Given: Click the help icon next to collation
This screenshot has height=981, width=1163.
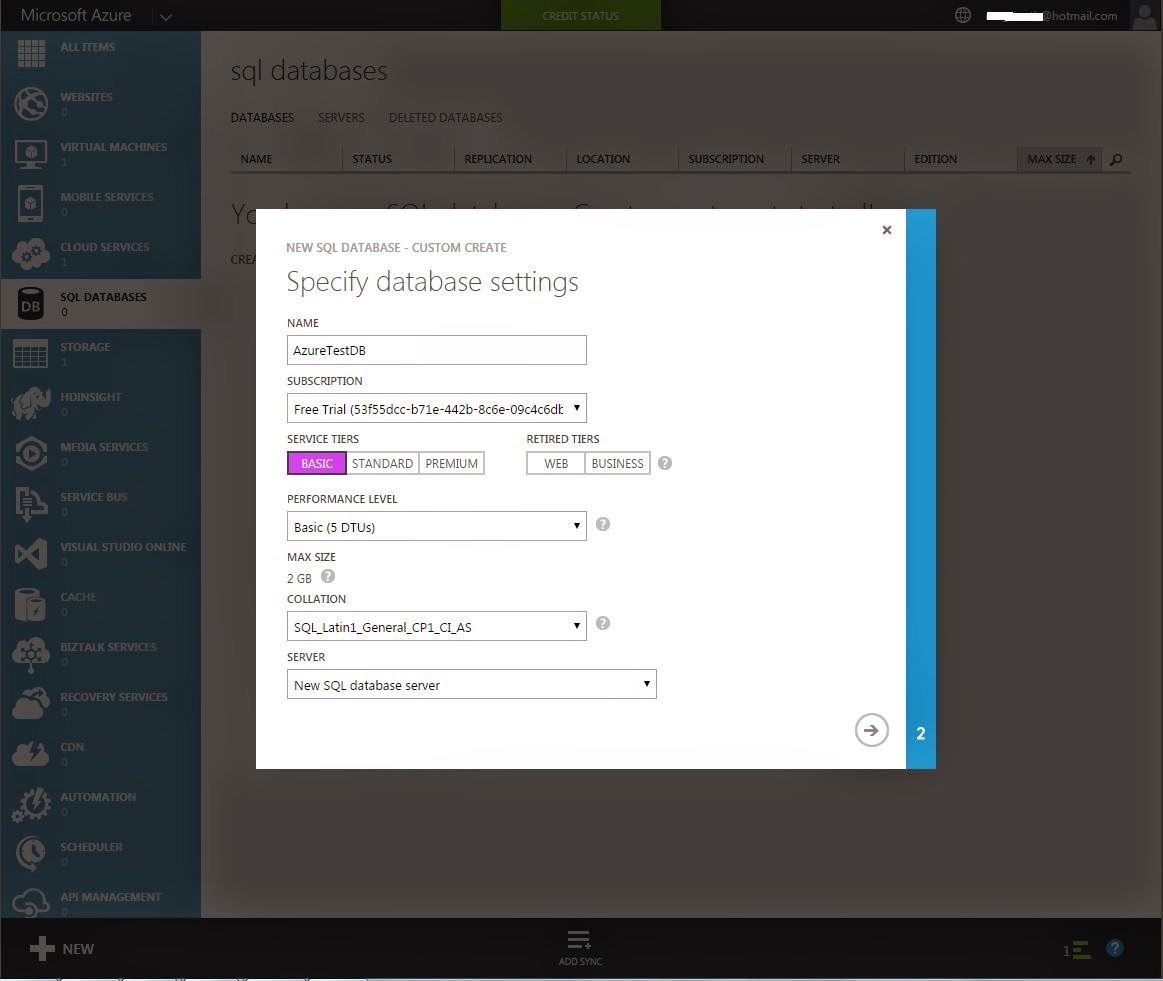Looking at the screenshot, I should pyautogui.click(x=603, y=623).
